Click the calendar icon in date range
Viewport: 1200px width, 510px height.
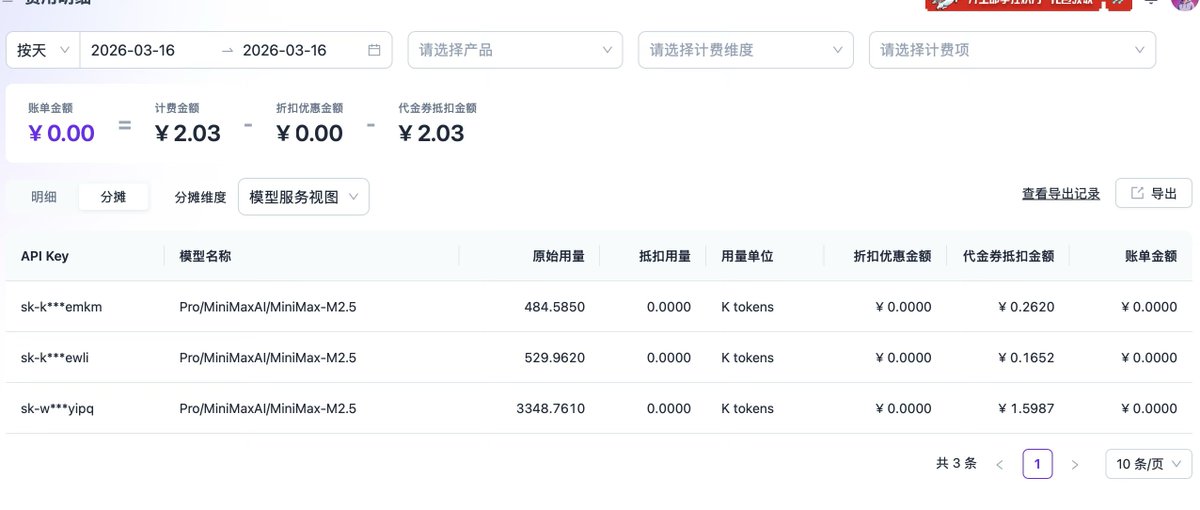click(x=374, y=50)
